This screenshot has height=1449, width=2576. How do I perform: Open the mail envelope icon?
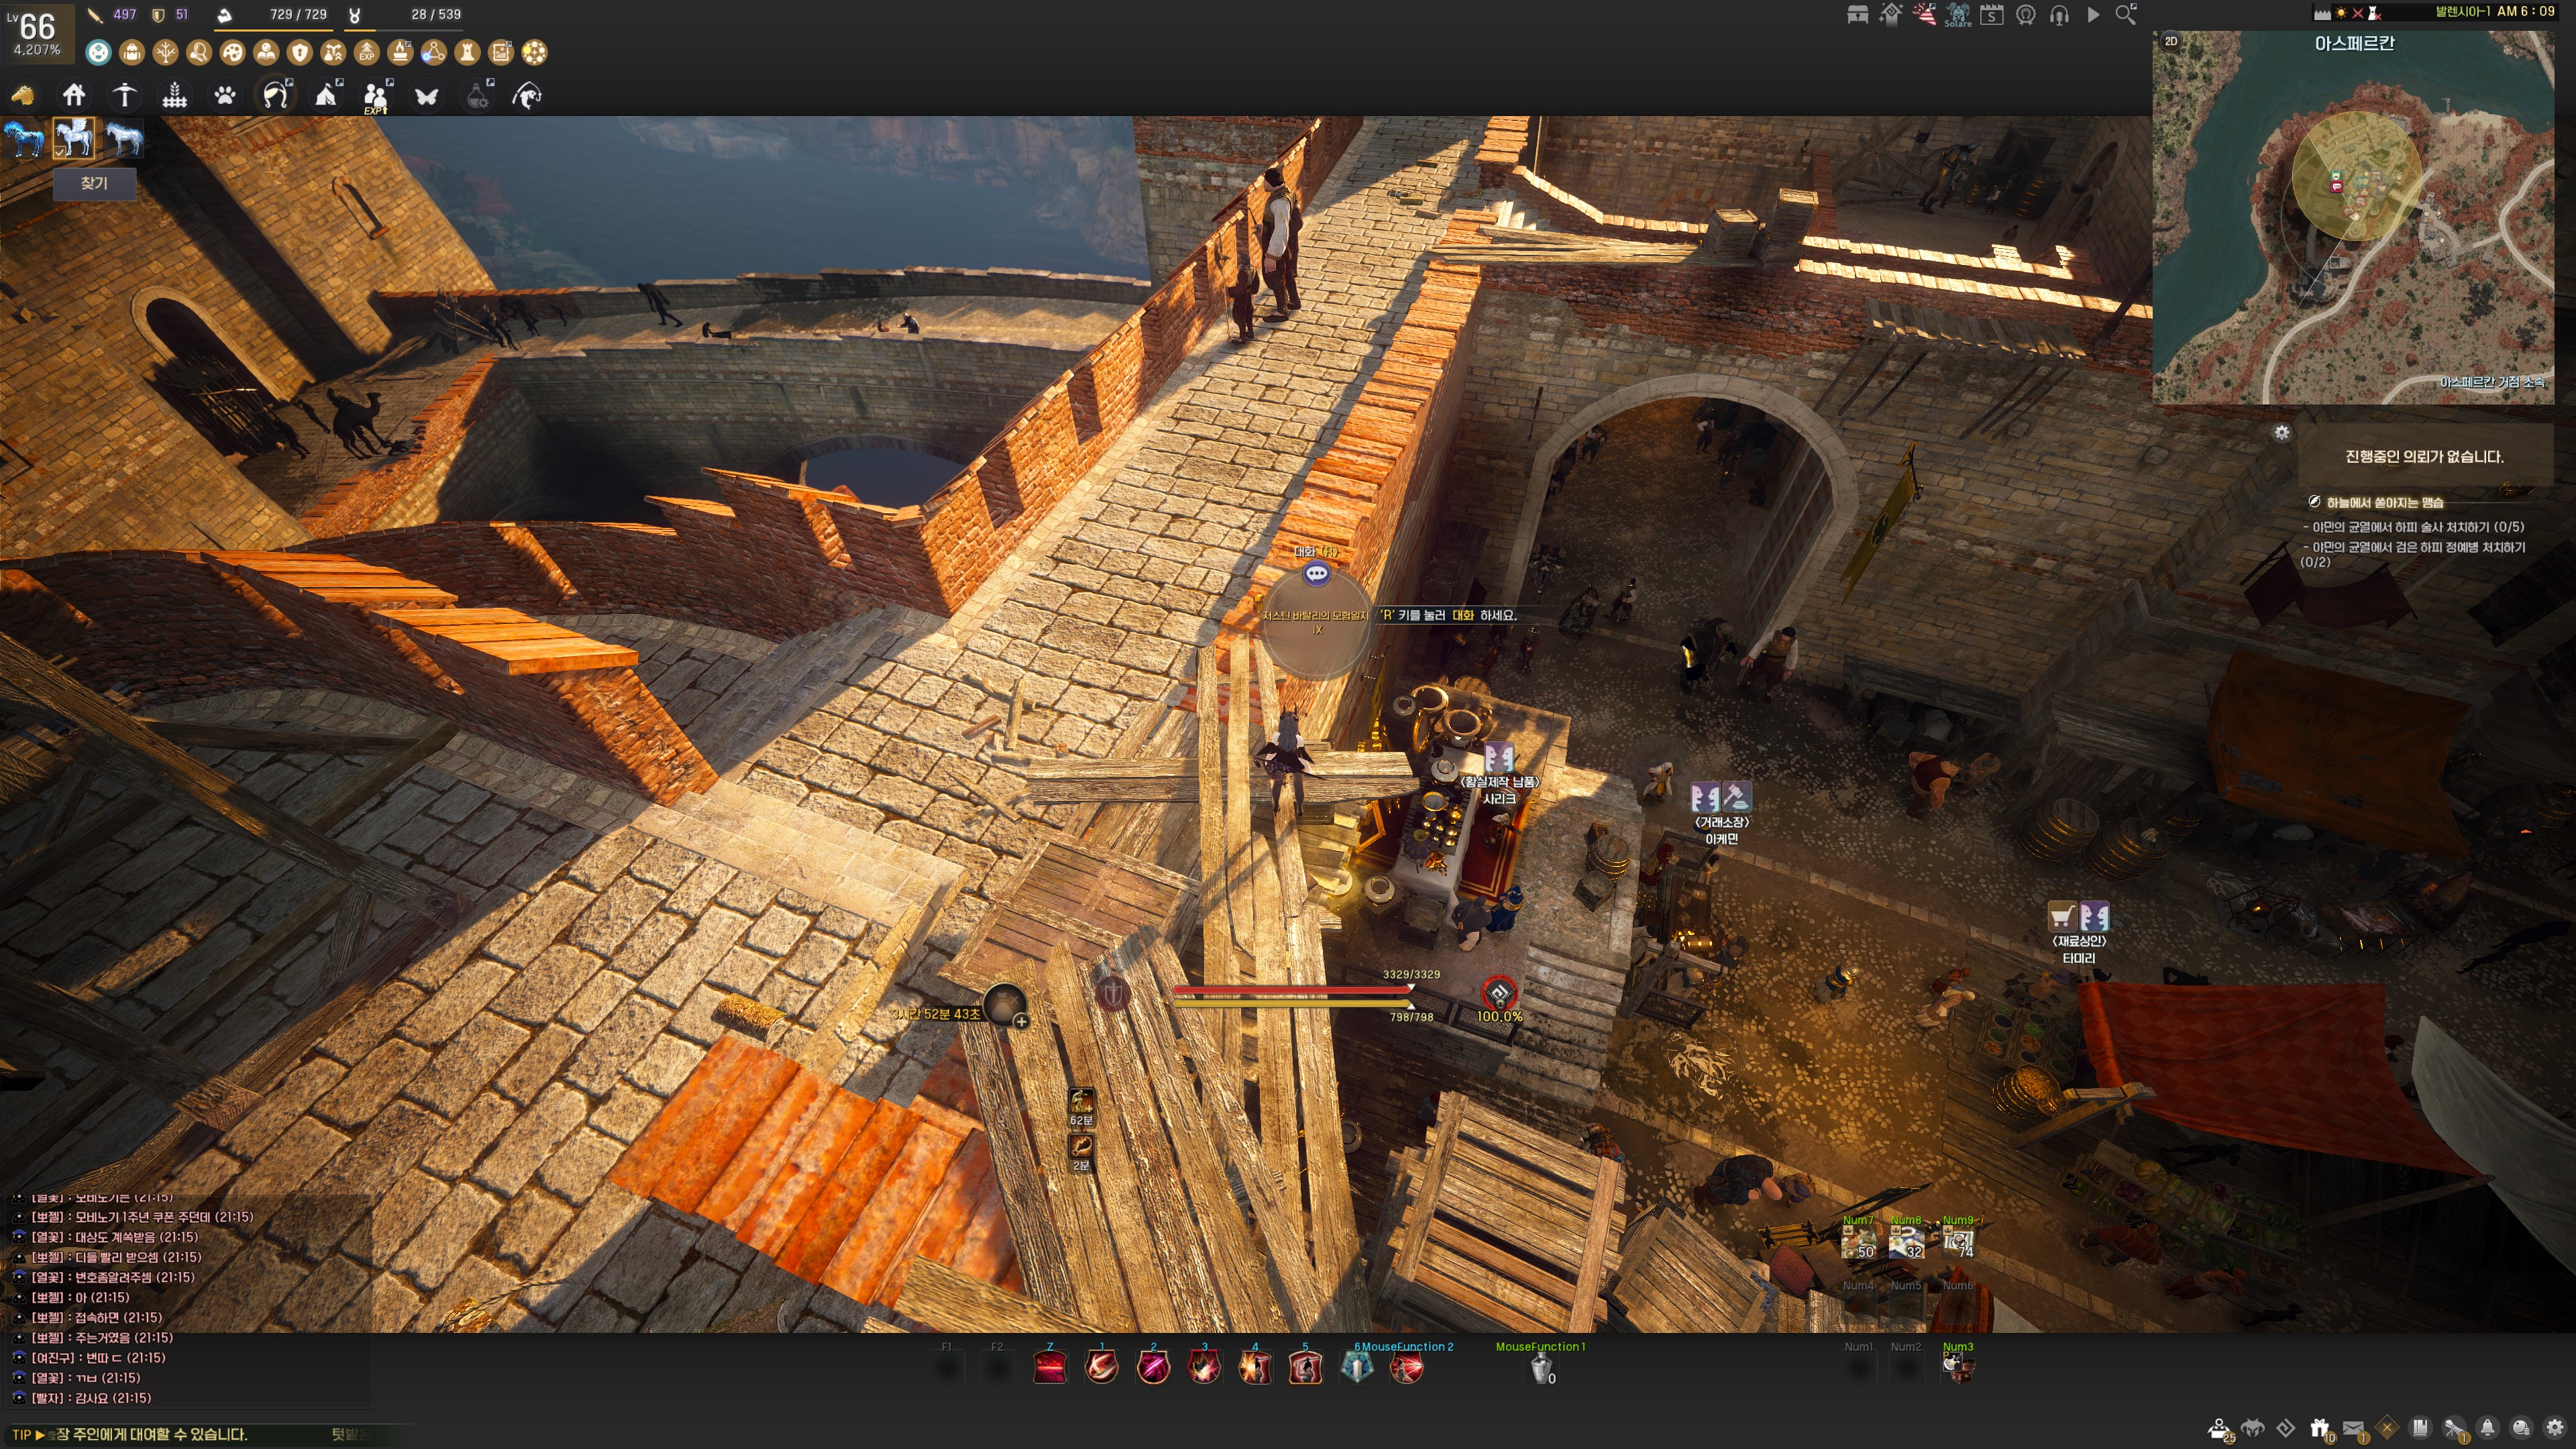point(2353,1428)
